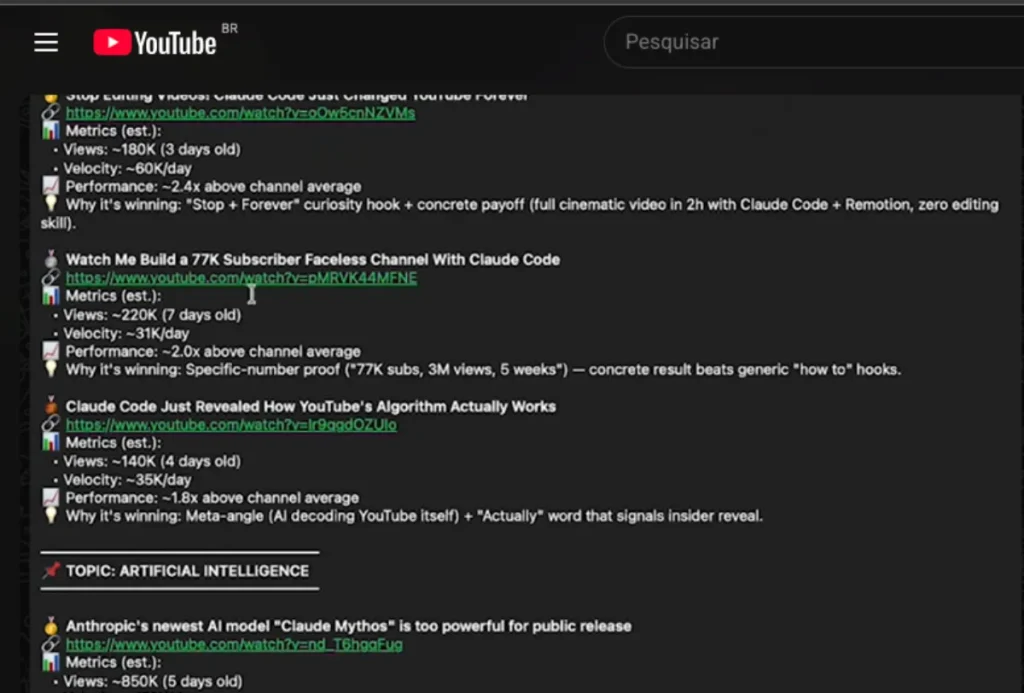Click trend chart icon beside '~1.8x above channel average'
1024x693 pixels.
(x=51, y=497)
